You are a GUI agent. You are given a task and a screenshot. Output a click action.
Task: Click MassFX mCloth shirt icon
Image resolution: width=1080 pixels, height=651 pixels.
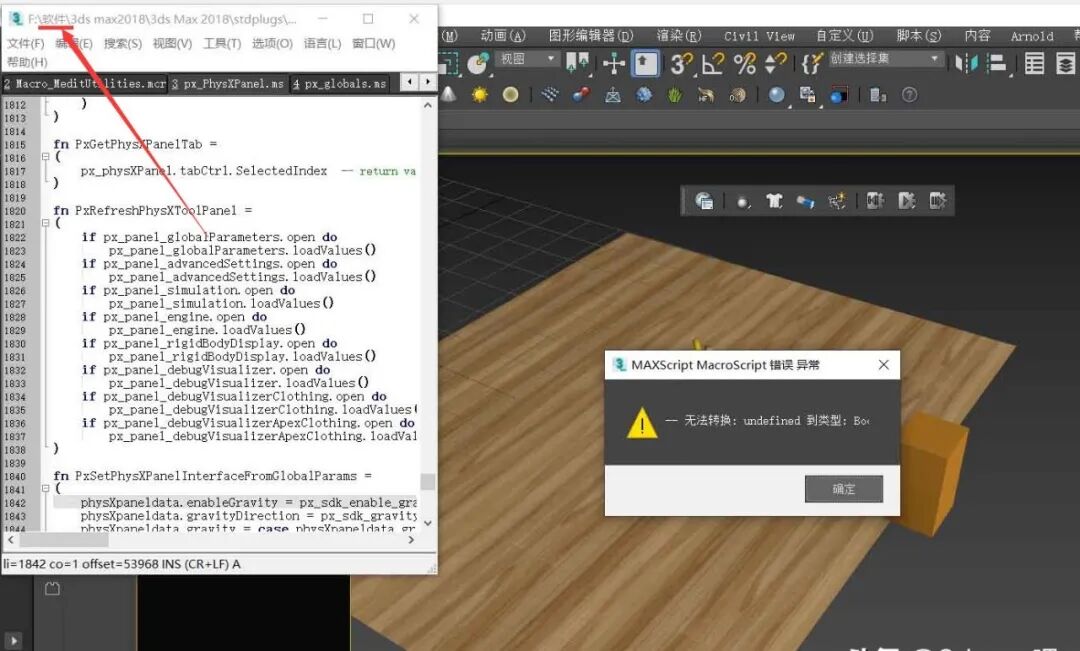774,201
